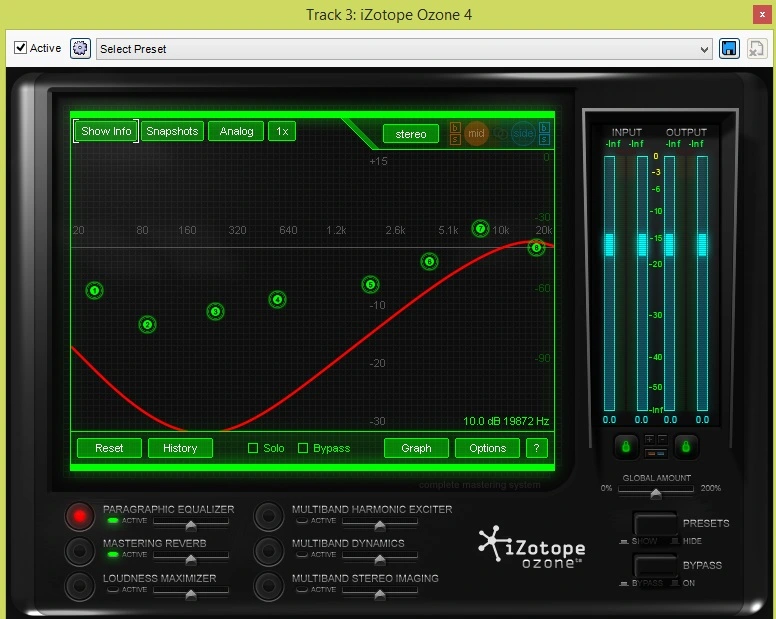Toggle Multiband Stereo Imaging ACTIVE indicator
This screenshot has width=776, height=619.
302,589
